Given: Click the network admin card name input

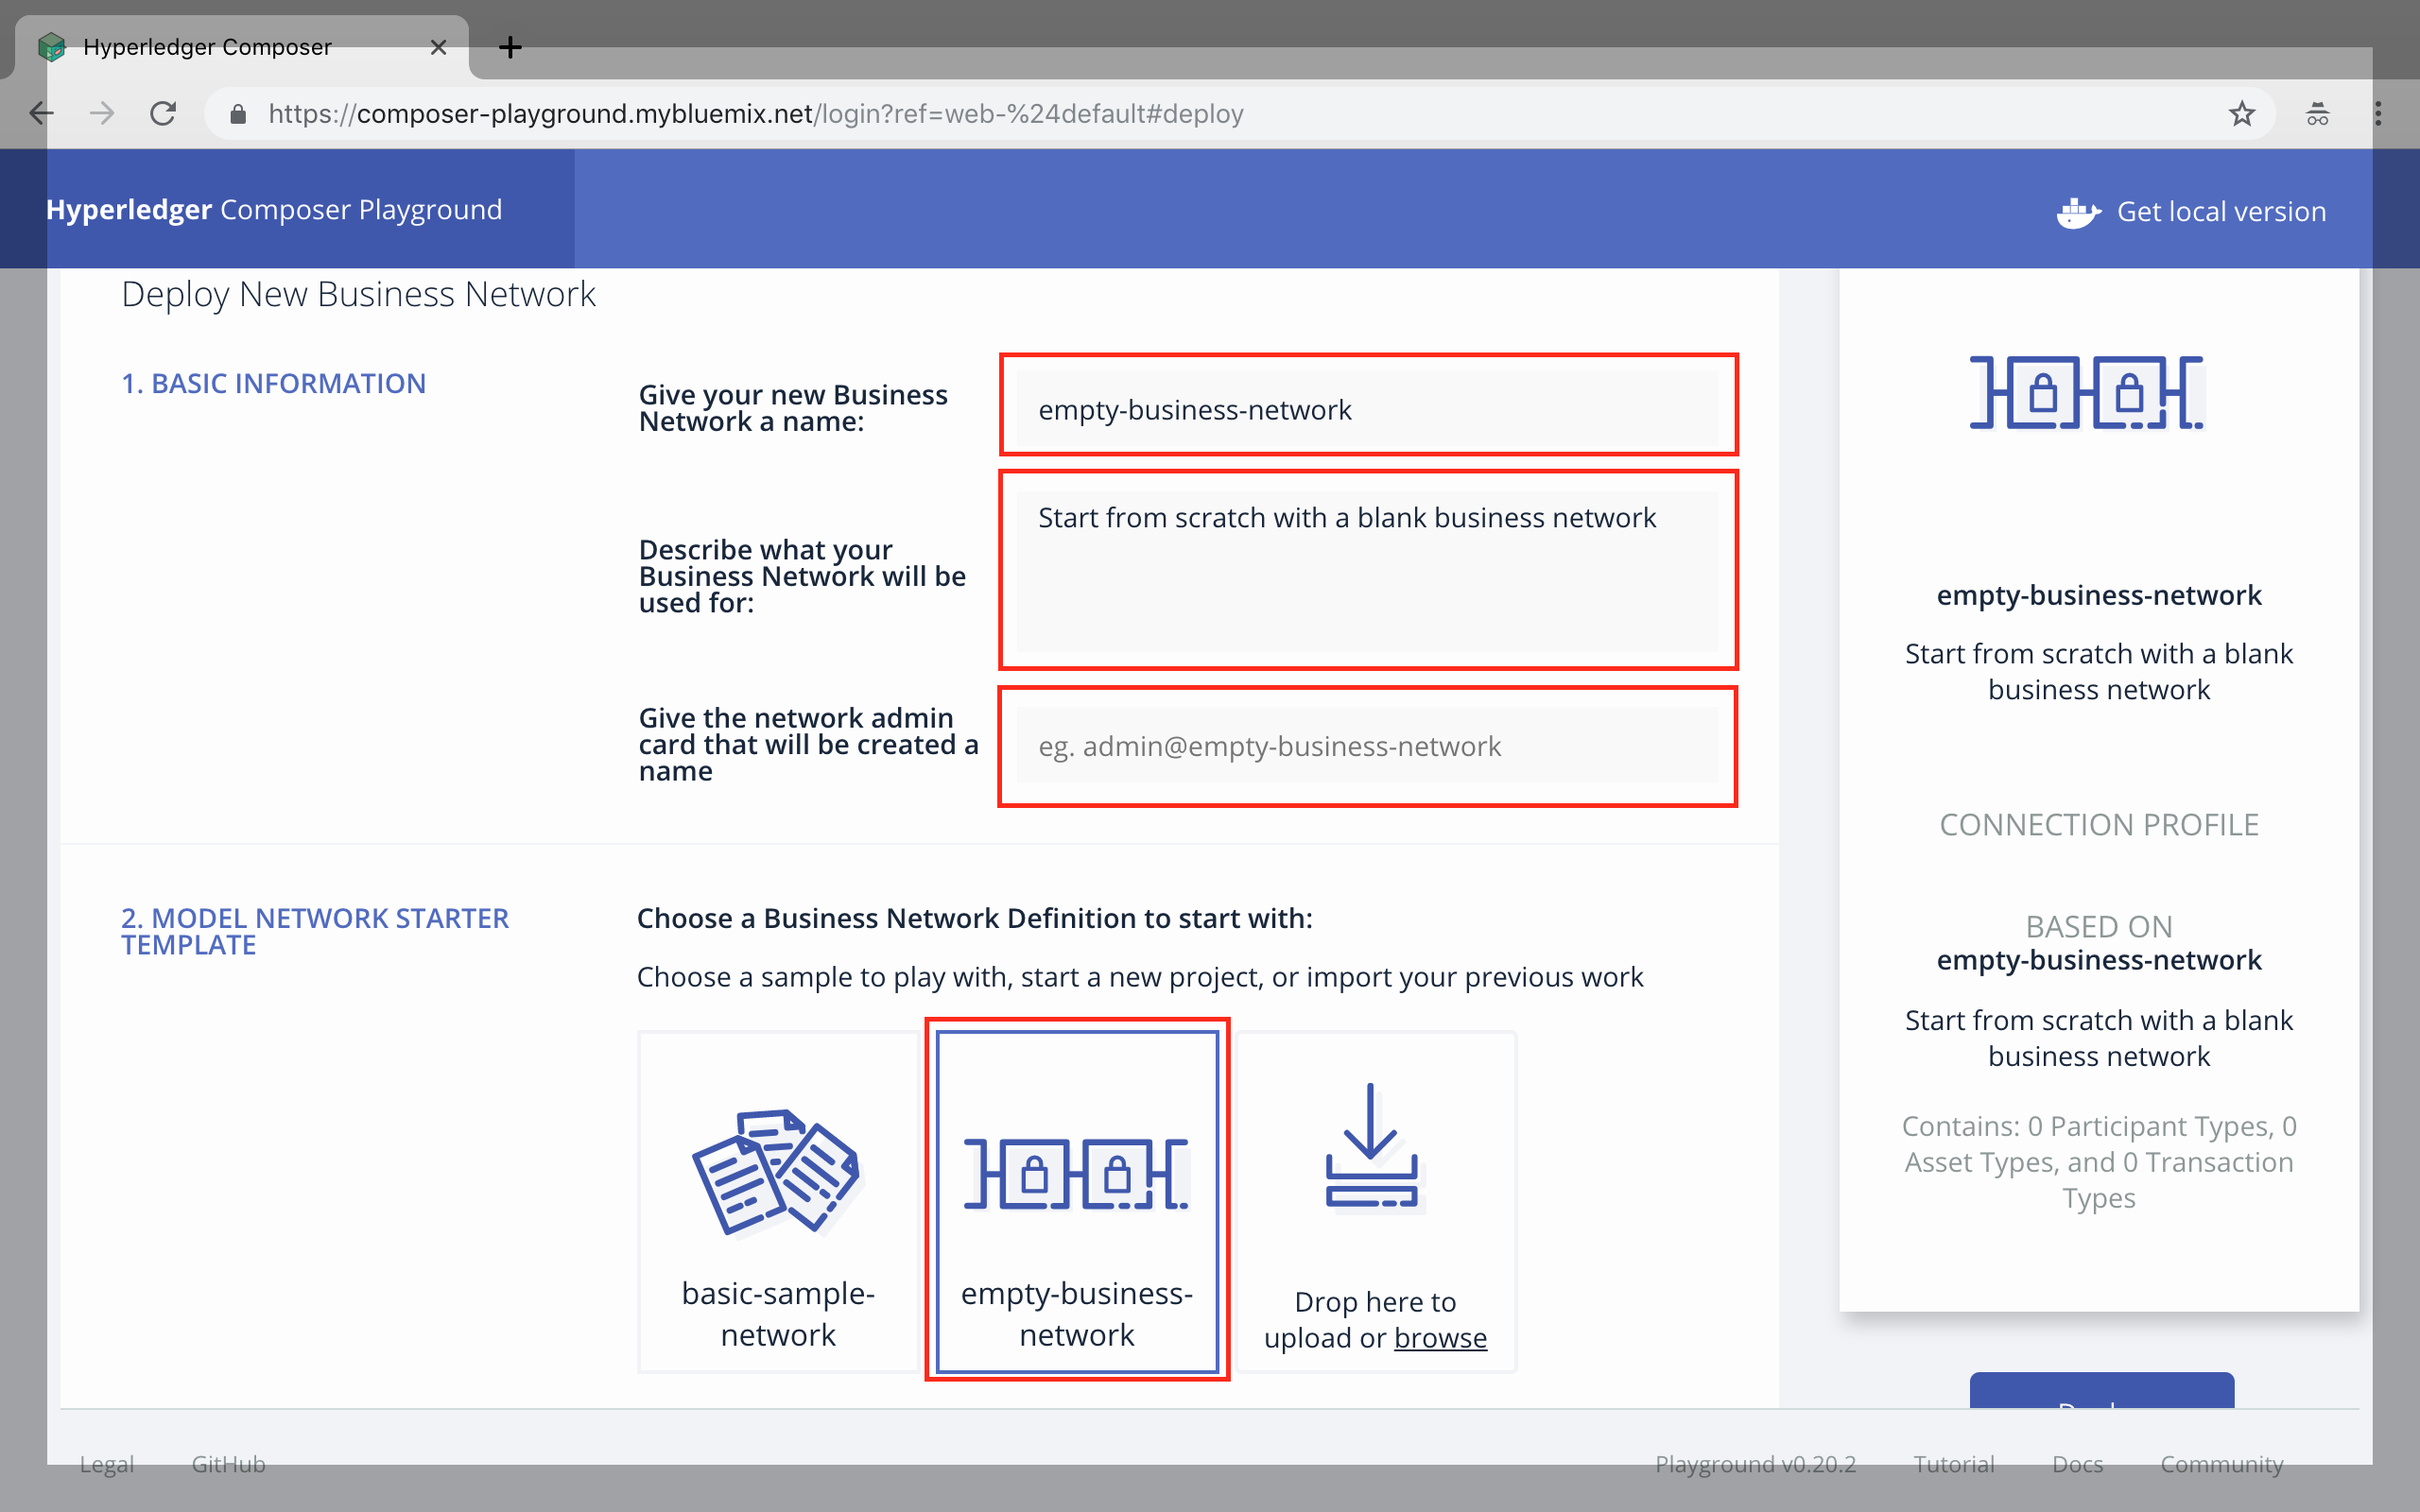Looking at the screenshot, I should [1368, 744].
